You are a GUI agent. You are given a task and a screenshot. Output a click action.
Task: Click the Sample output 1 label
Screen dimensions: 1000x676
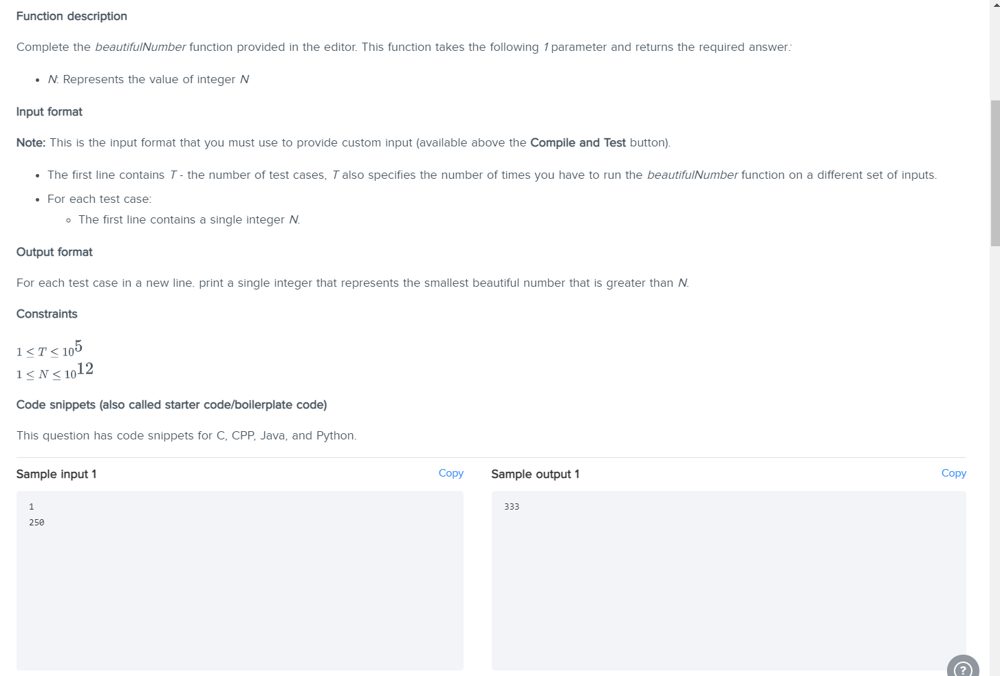(535, 474)
